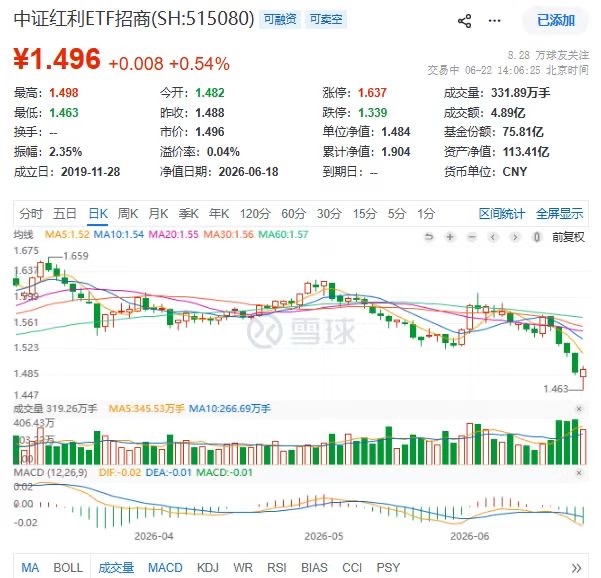Click the volume MA10:266.69万手 label
The width and height of the screenshot is (601, 578).
click(230, 409)
